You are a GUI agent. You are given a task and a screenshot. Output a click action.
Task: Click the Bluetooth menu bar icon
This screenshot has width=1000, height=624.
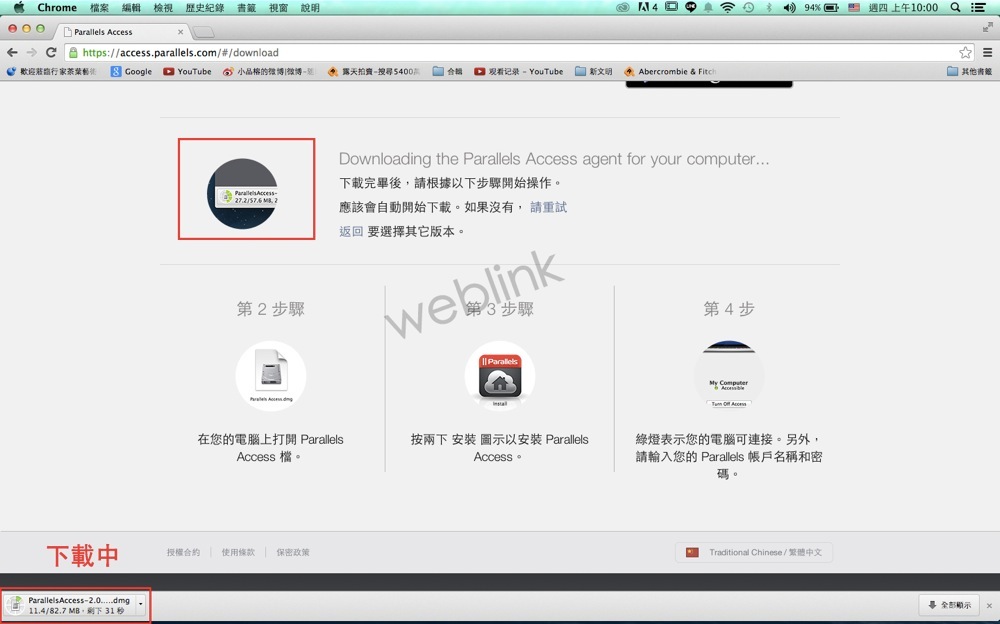pos(768,8)
